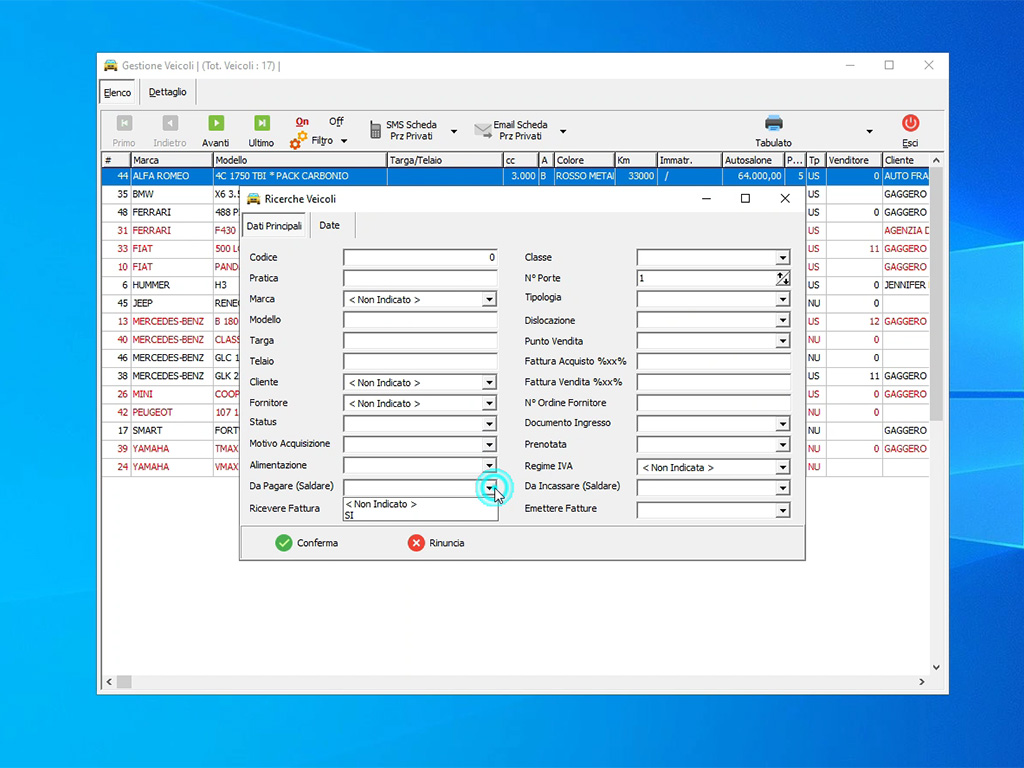Expand the Fornitore dropdown
Image resolution: width=1024 pixels, height=768 pixels.
point(489,404)
